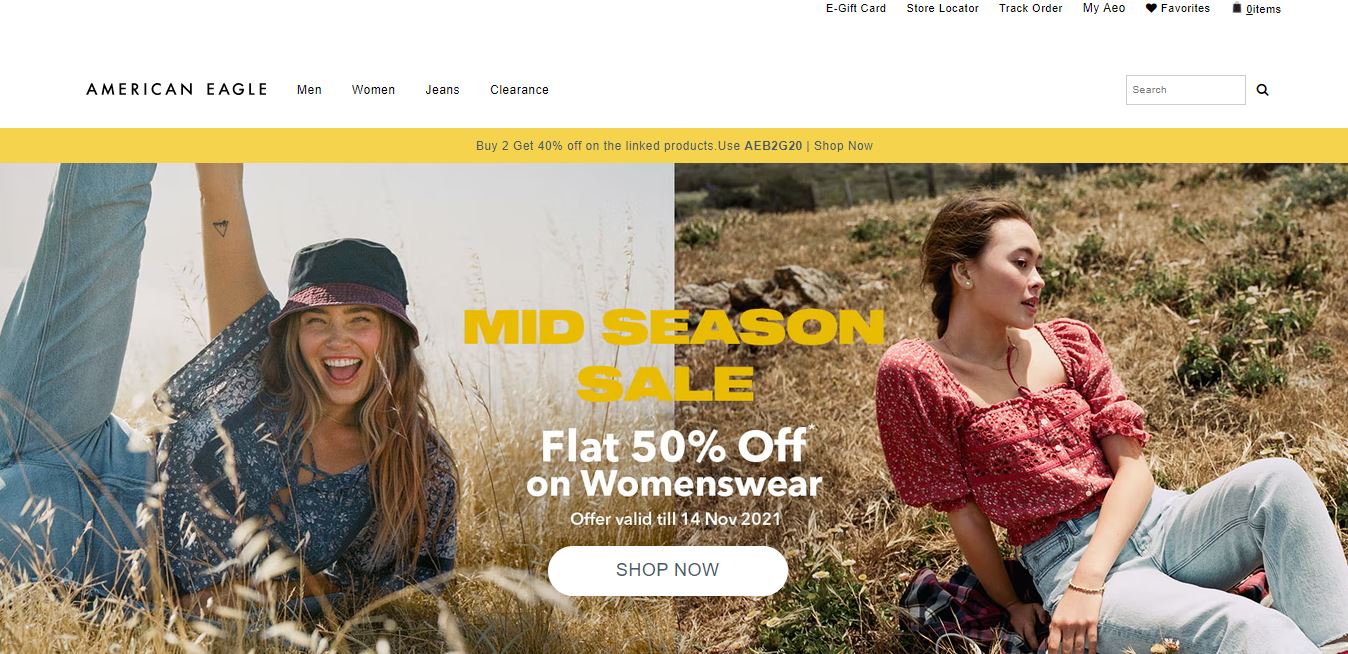The height and width of the screenshot is (654, 1348).
Task: Click the SHOP NOW button
Action: tap(668, 570)
